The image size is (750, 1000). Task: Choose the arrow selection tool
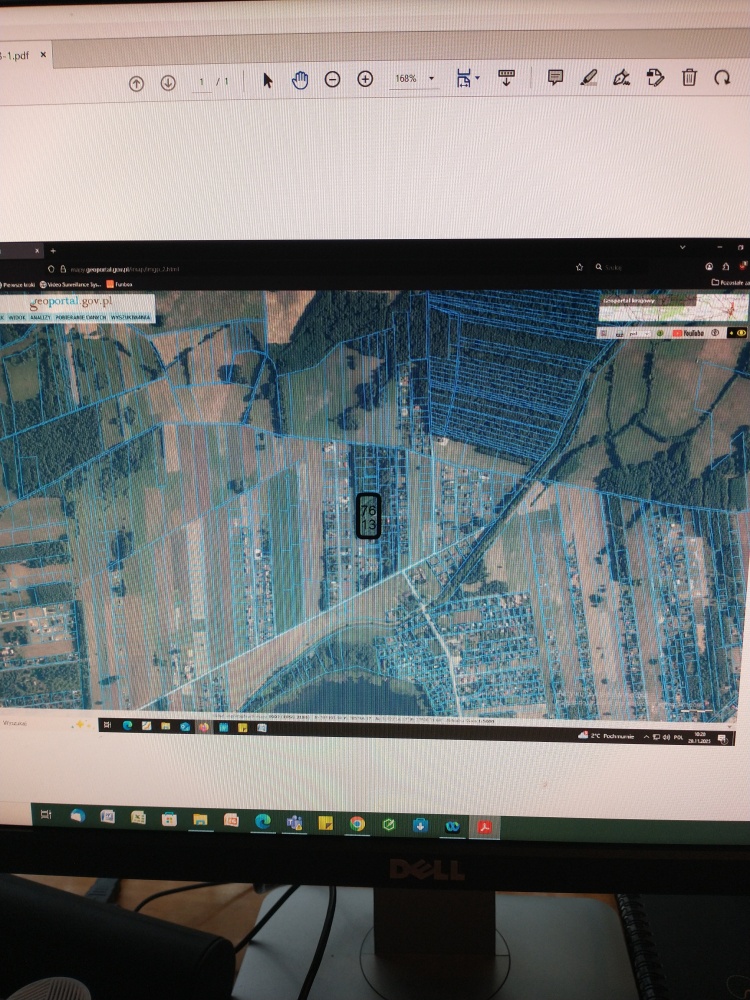267,80
